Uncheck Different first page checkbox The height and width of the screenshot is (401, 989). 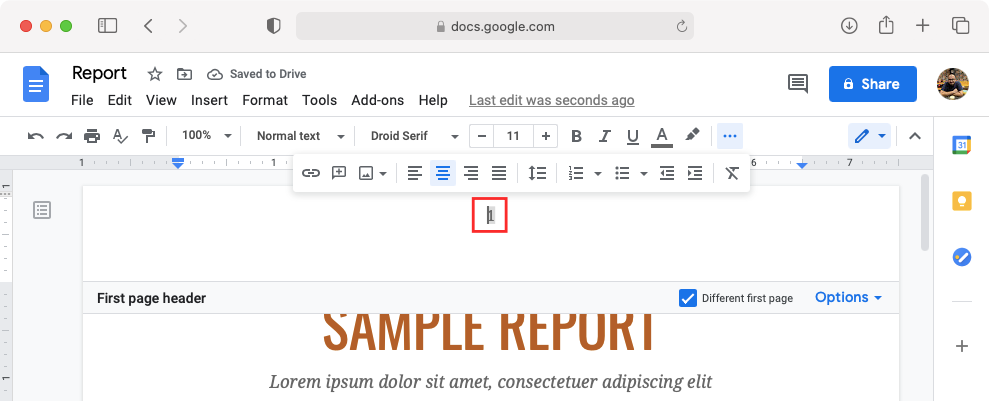click(x=687, y=298)
